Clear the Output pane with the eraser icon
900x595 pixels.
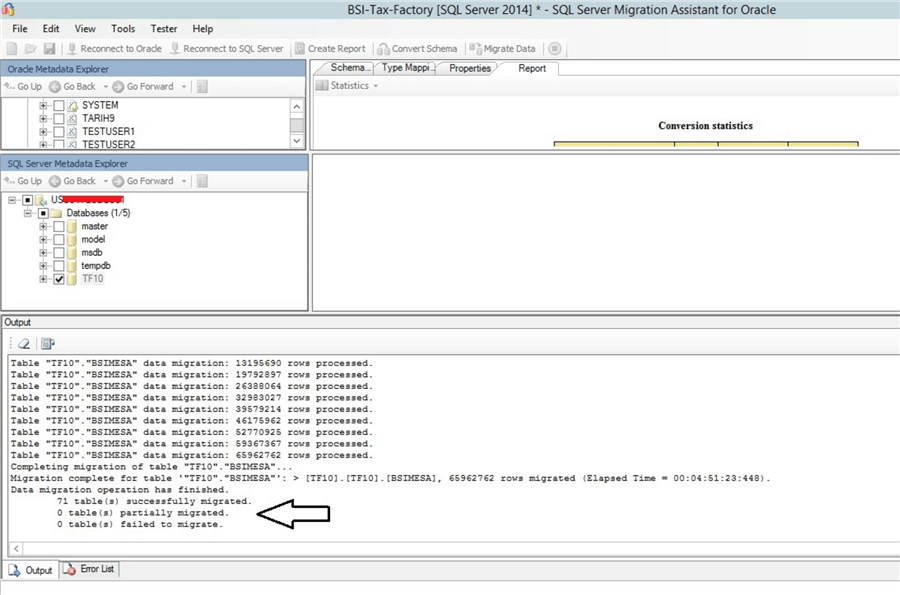point(25,343)
